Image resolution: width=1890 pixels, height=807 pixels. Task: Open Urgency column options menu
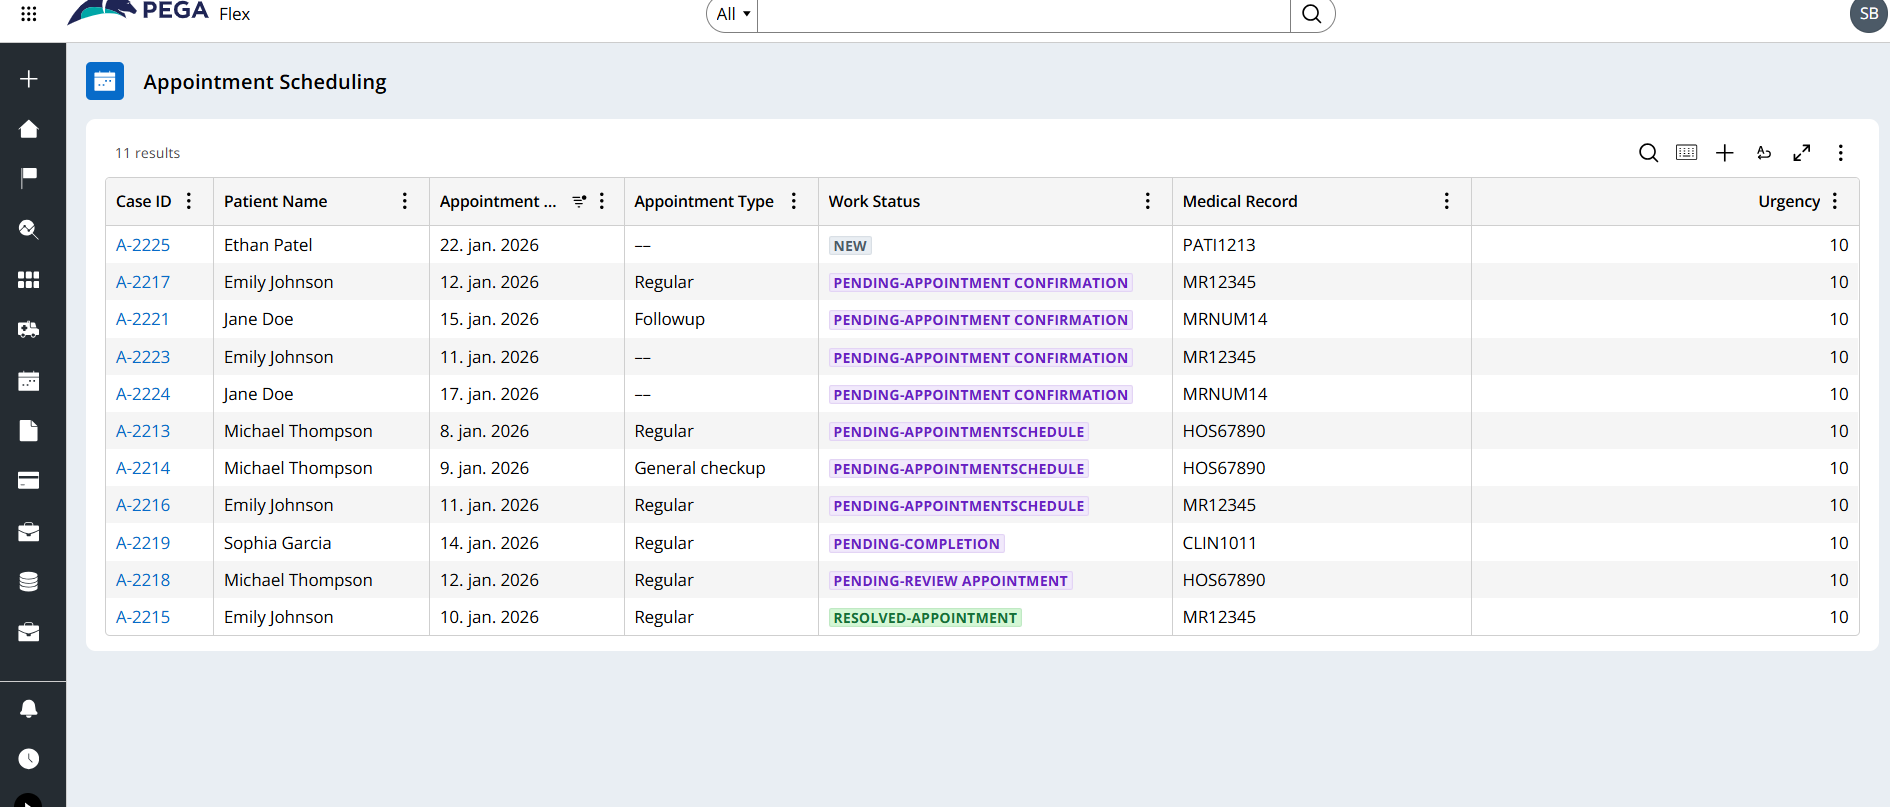coord(1835,201)
